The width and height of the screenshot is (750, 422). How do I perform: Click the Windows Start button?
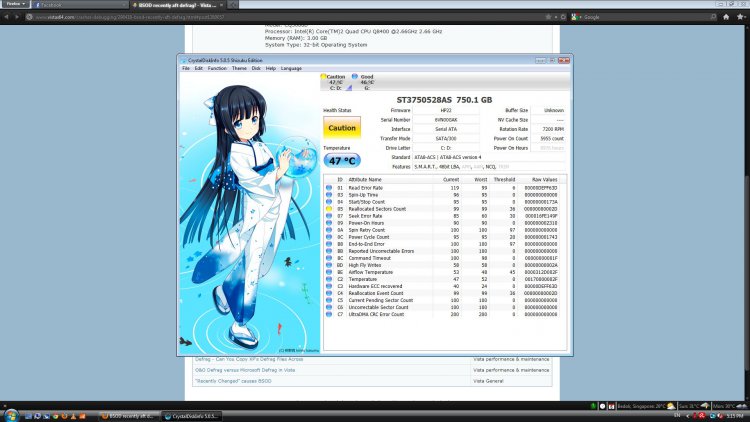click(11, 415)
